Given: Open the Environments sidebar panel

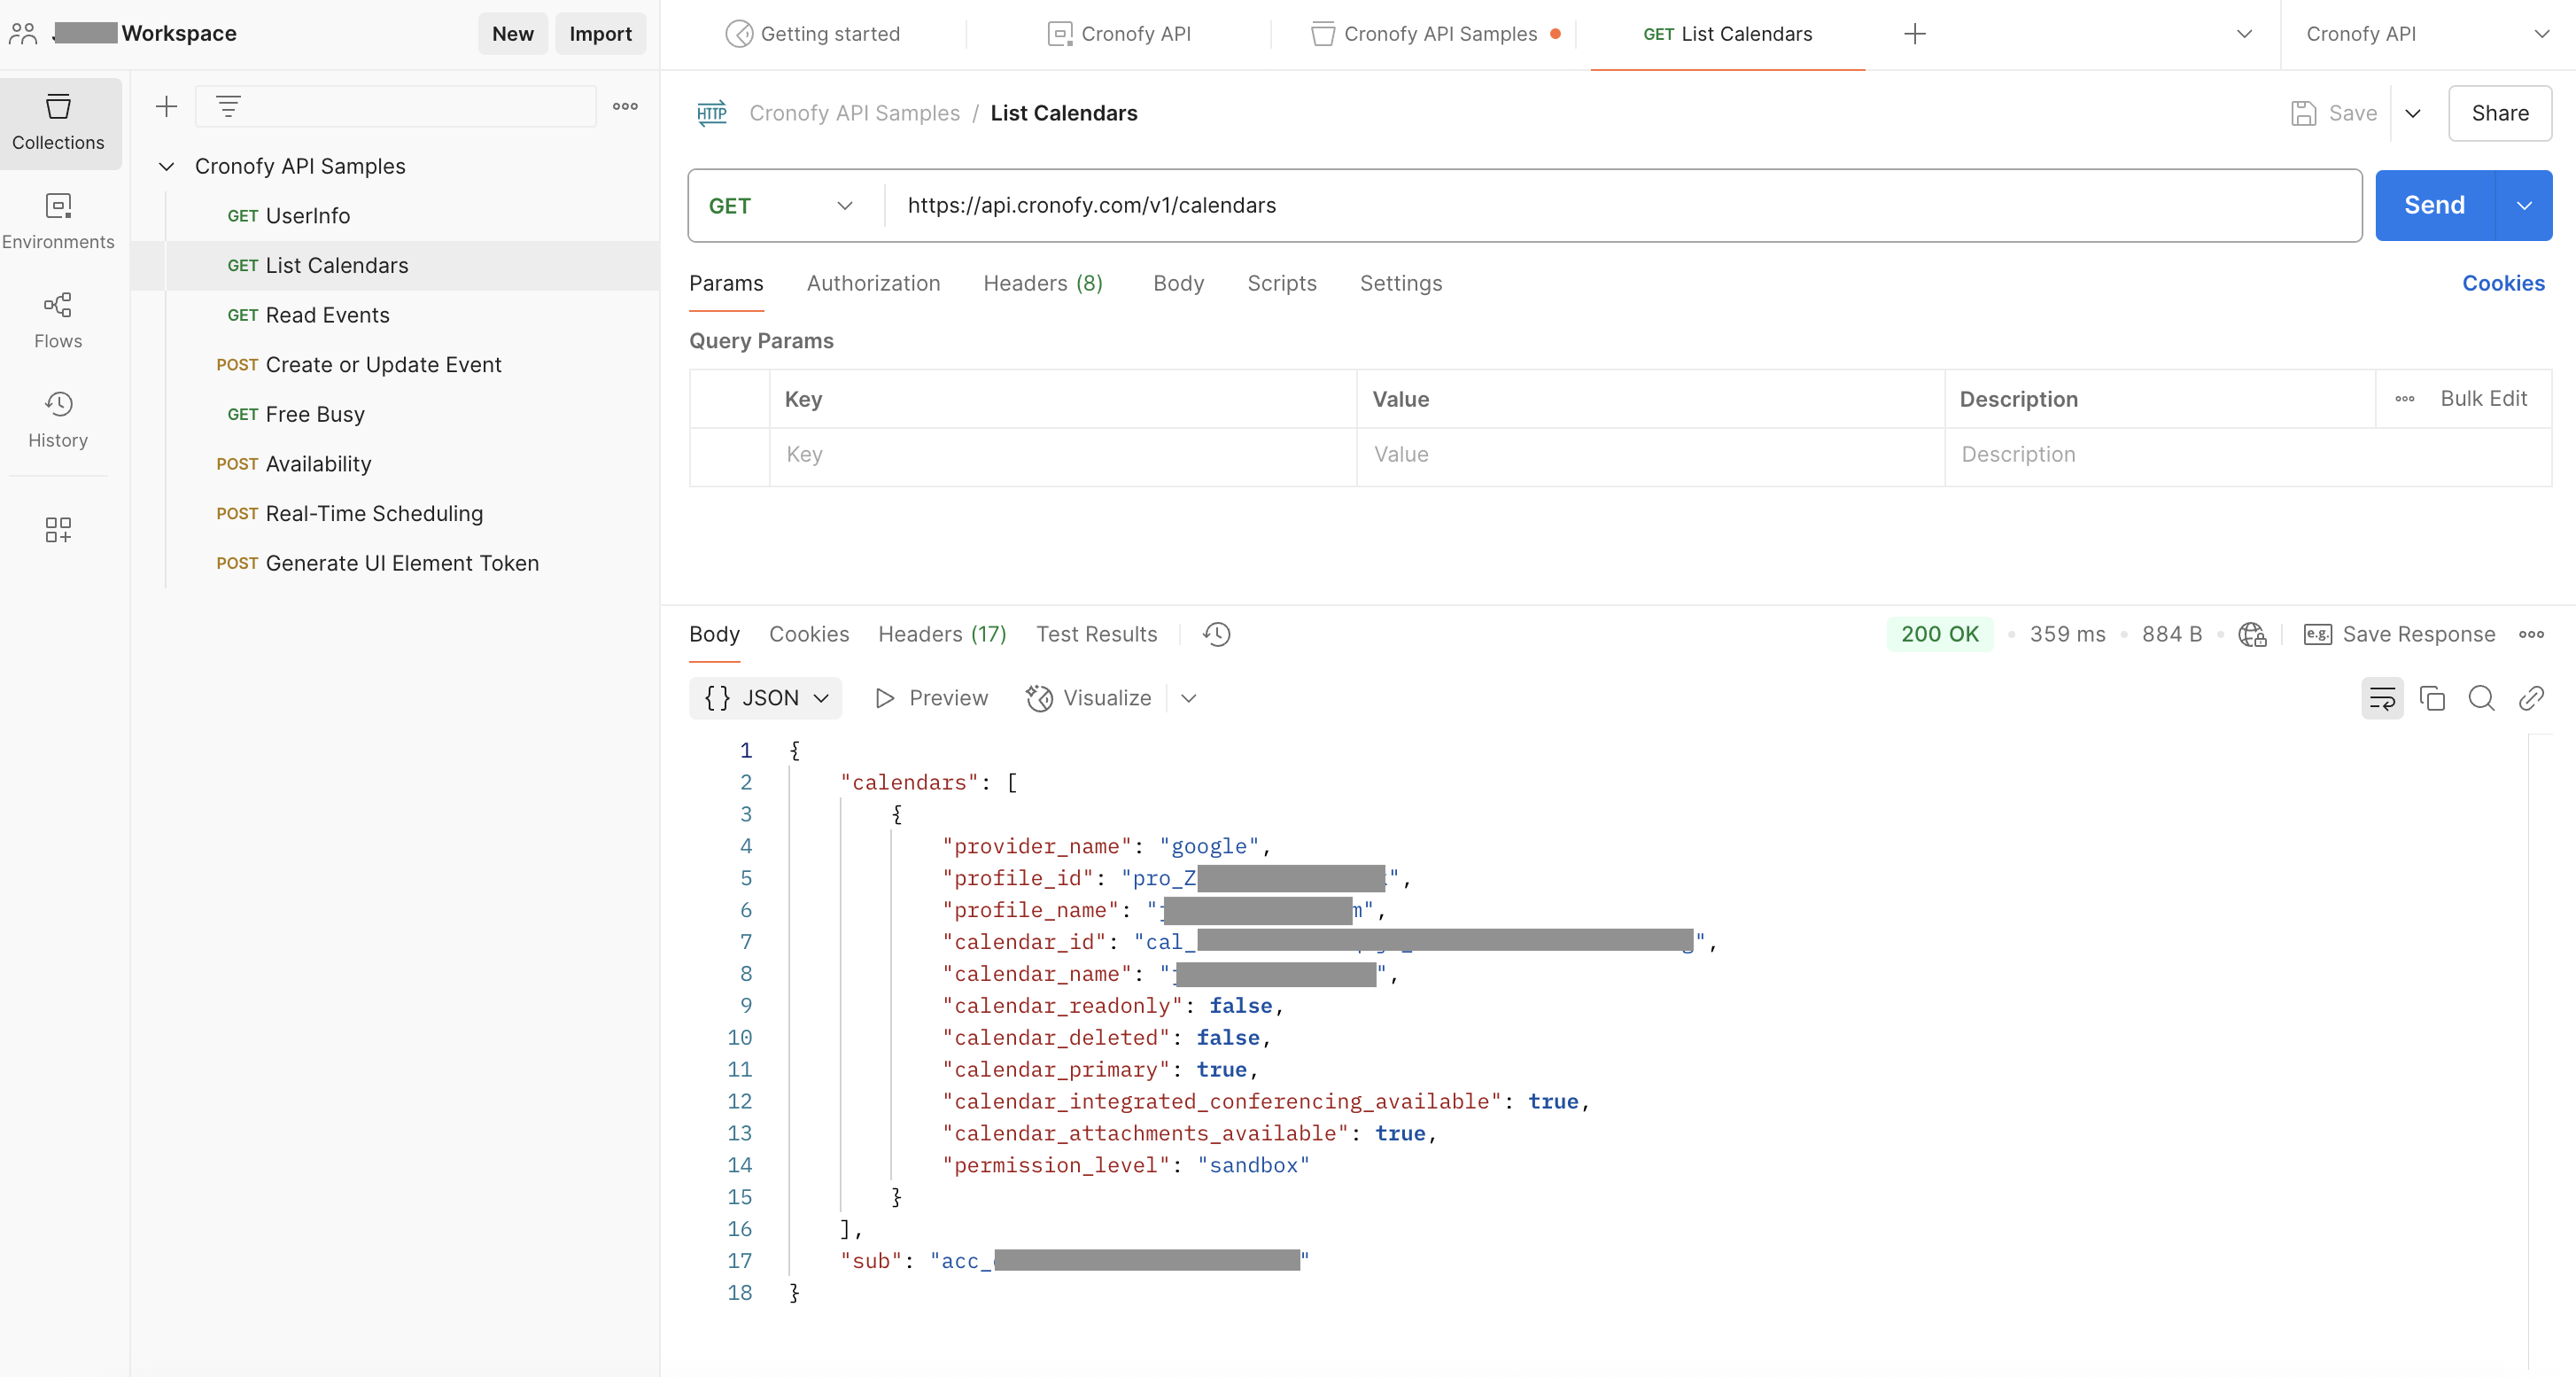Looking at the screenshot, I should 59,222.
